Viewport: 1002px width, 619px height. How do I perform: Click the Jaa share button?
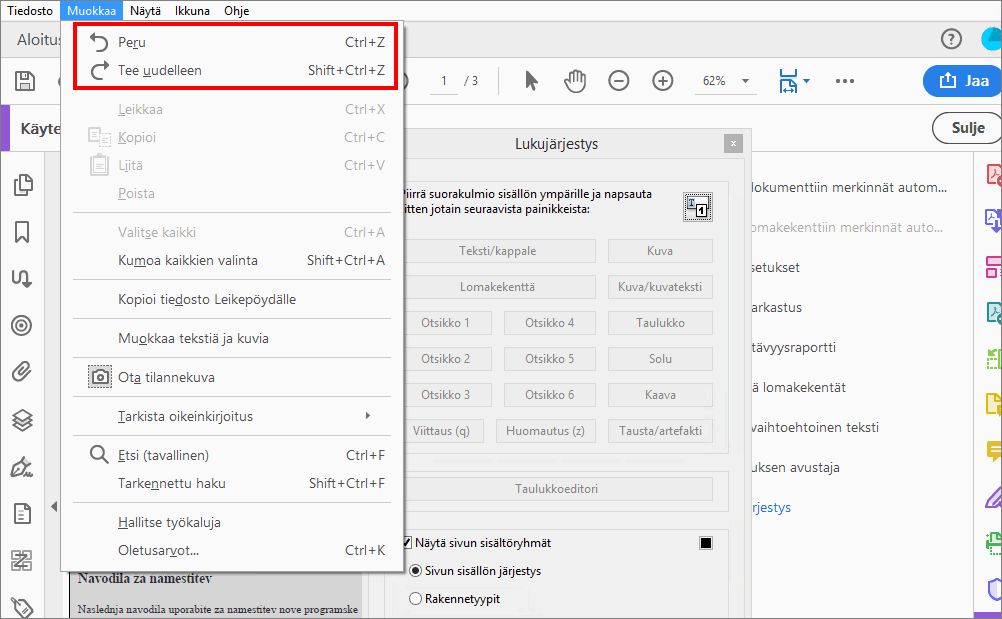pyautogui.click(x=963, y=81)
